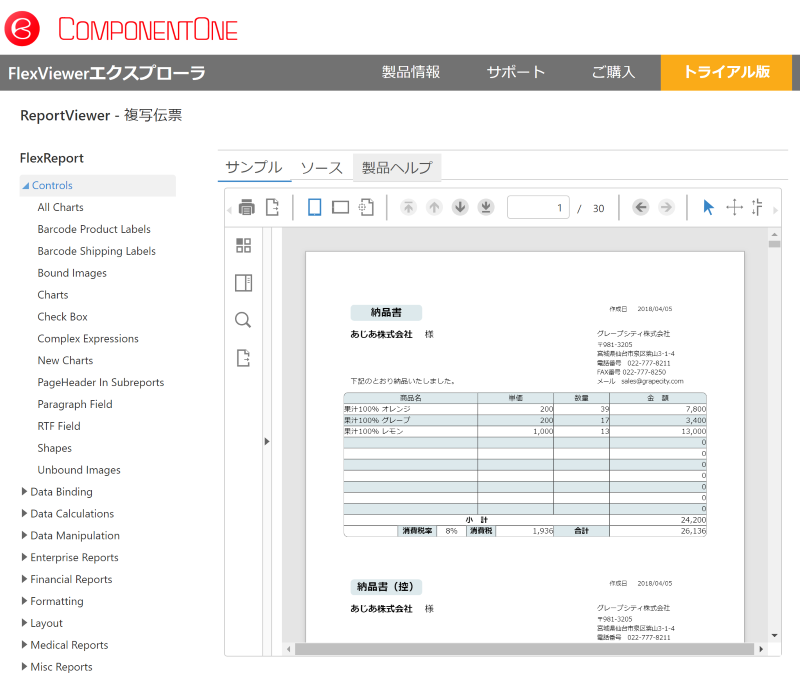Collapse the Controls tree node
Viewport: 800px width, 673px height.
(26, 186)
